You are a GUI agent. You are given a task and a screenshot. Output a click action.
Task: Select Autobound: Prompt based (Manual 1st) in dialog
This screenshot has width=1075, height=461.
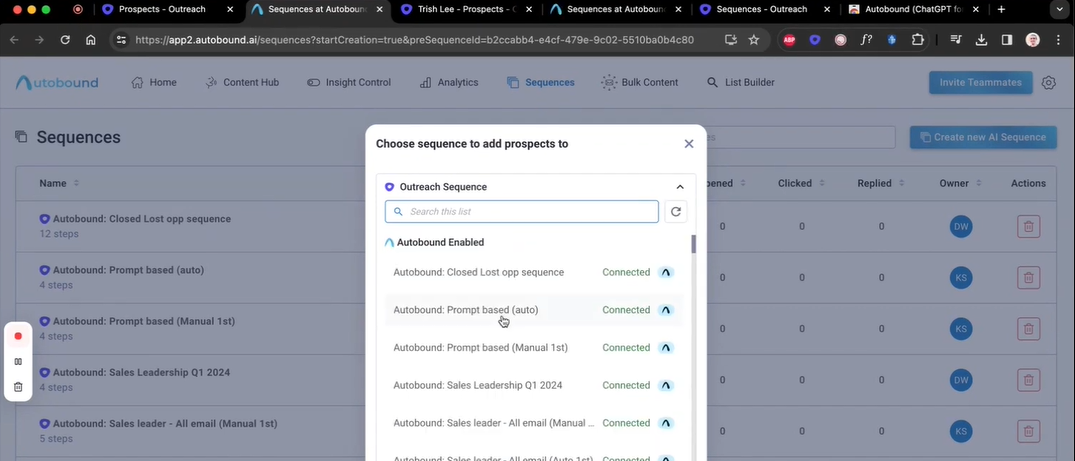(x=533, y=348)
